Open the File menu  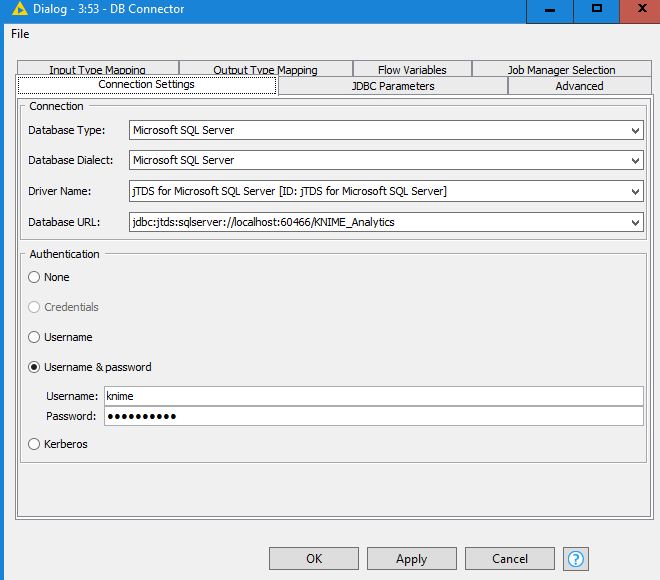pyautogui.click(x=20, y=34)
